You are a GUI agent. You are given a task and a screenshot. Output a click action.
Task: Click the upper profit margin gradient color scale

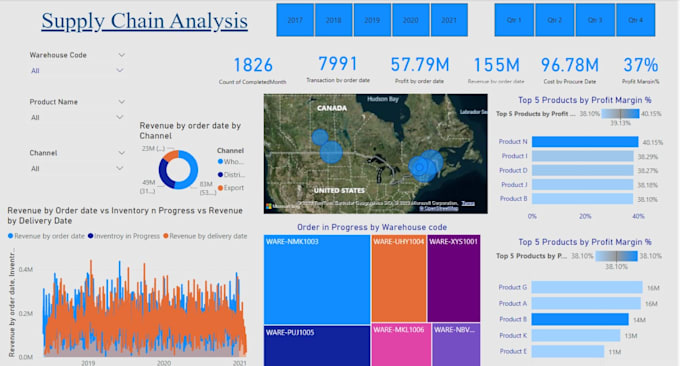coord(620,114)
